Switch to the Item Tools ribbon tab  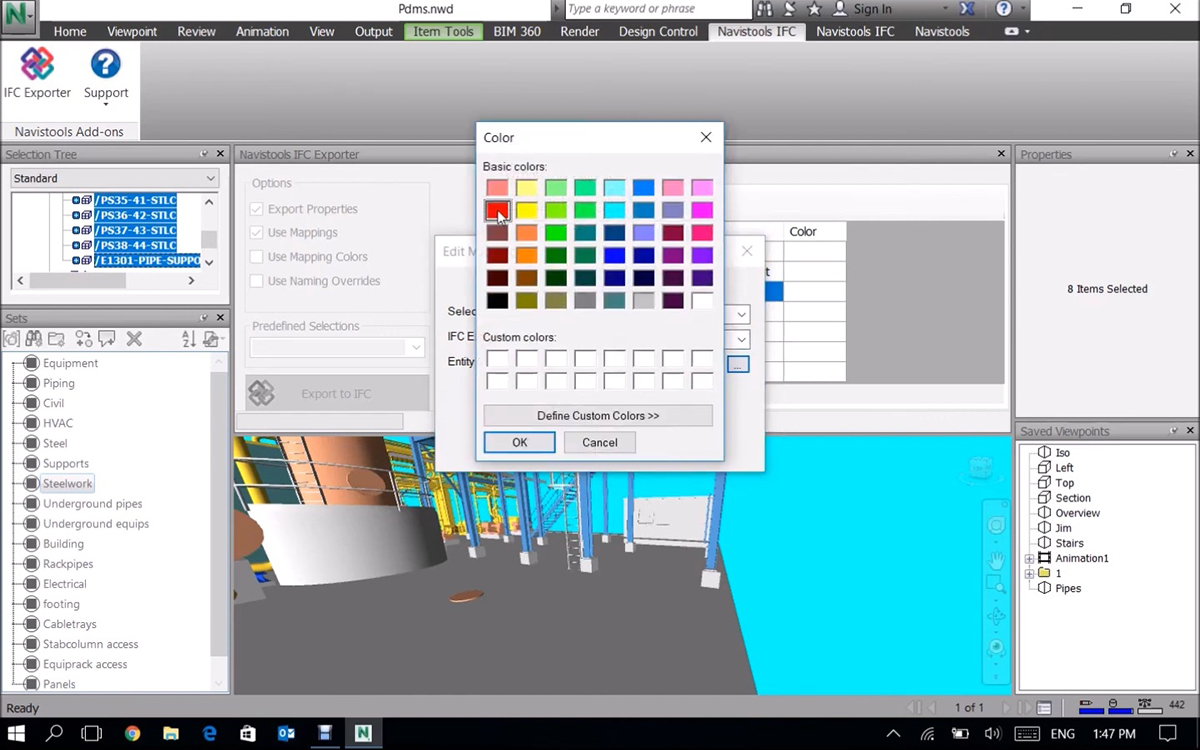pos(443,31)
